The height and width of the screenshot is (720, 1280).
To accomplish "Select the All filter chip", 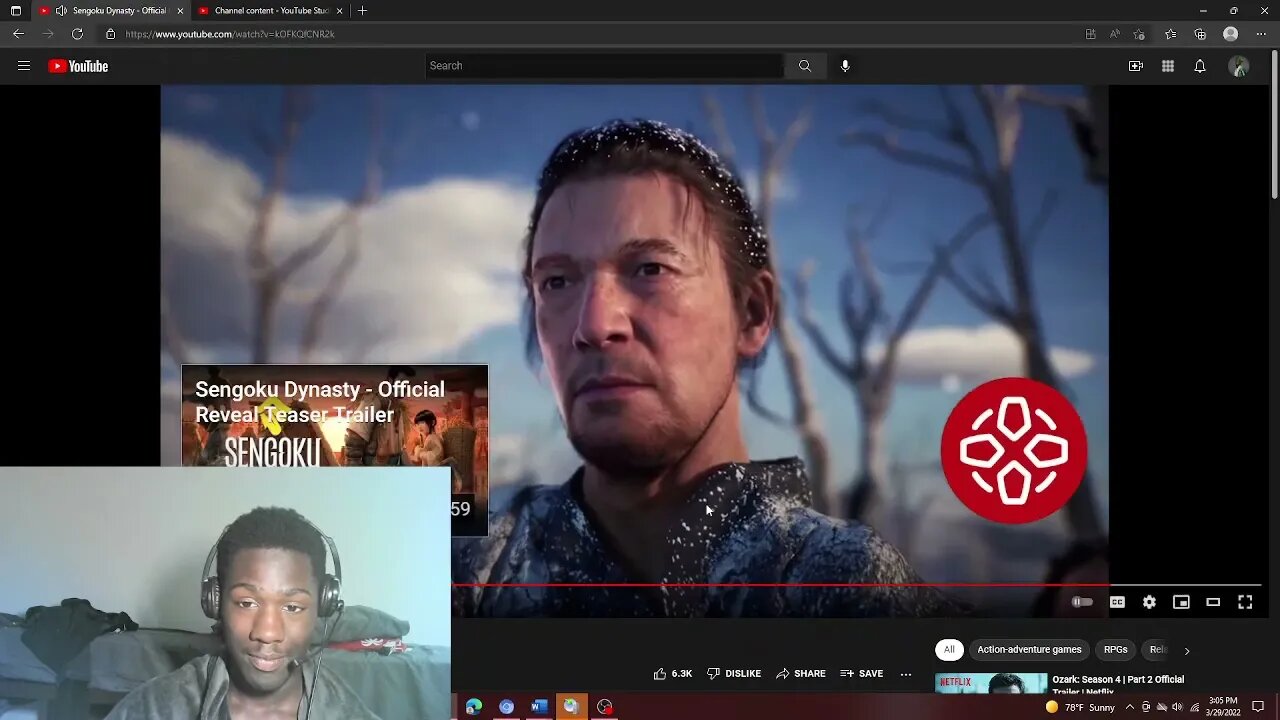I will pos(949,650).
